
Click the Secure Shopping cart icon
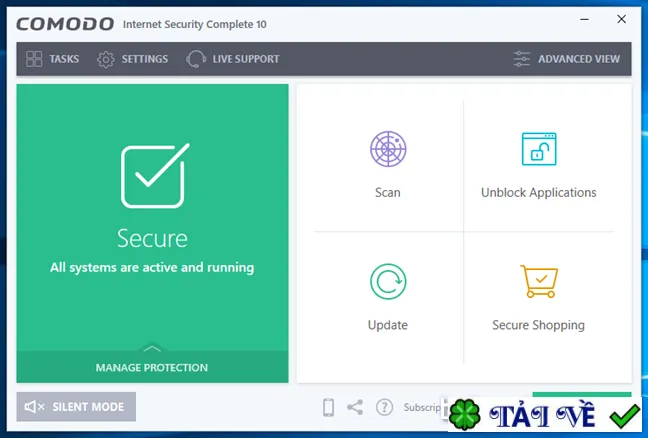(539, 281)
